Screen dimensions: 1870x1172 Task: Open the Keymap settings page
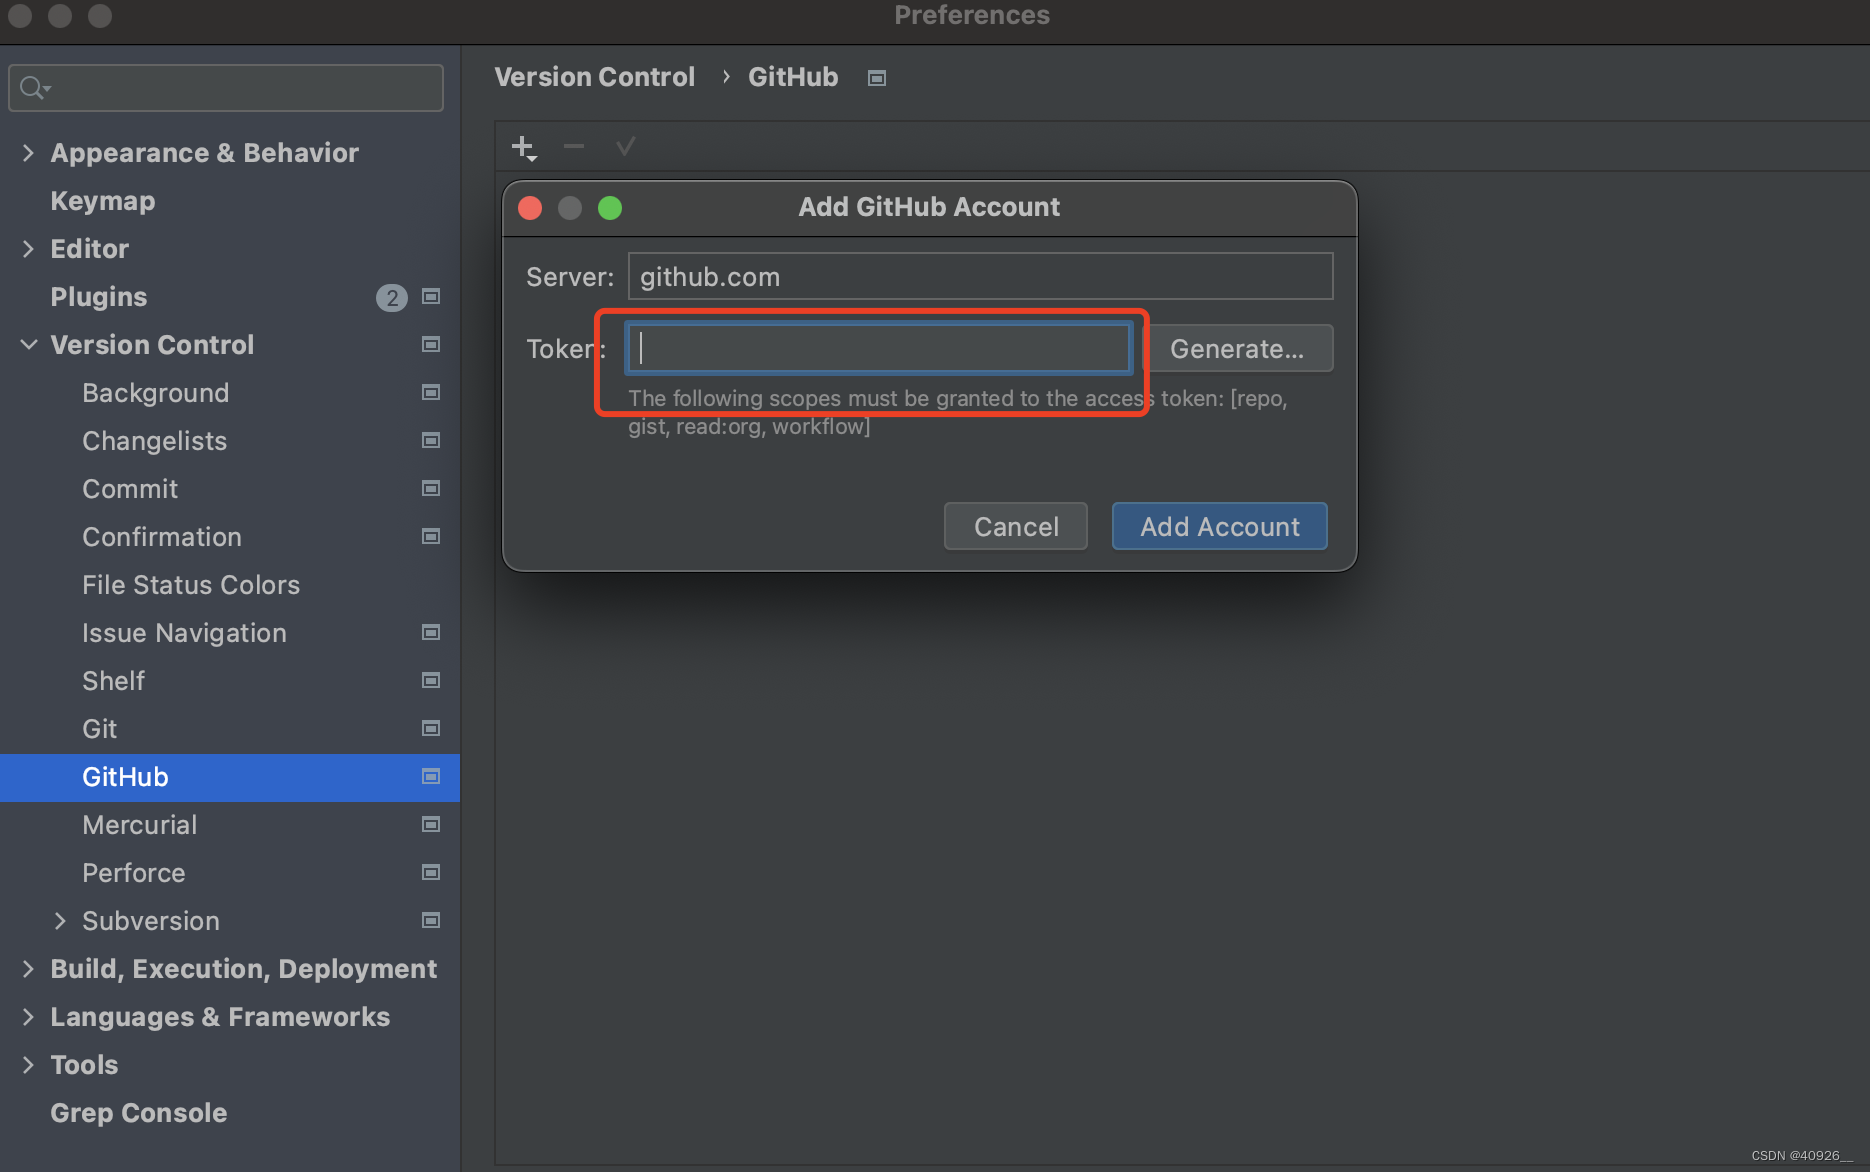click(103, 201)
